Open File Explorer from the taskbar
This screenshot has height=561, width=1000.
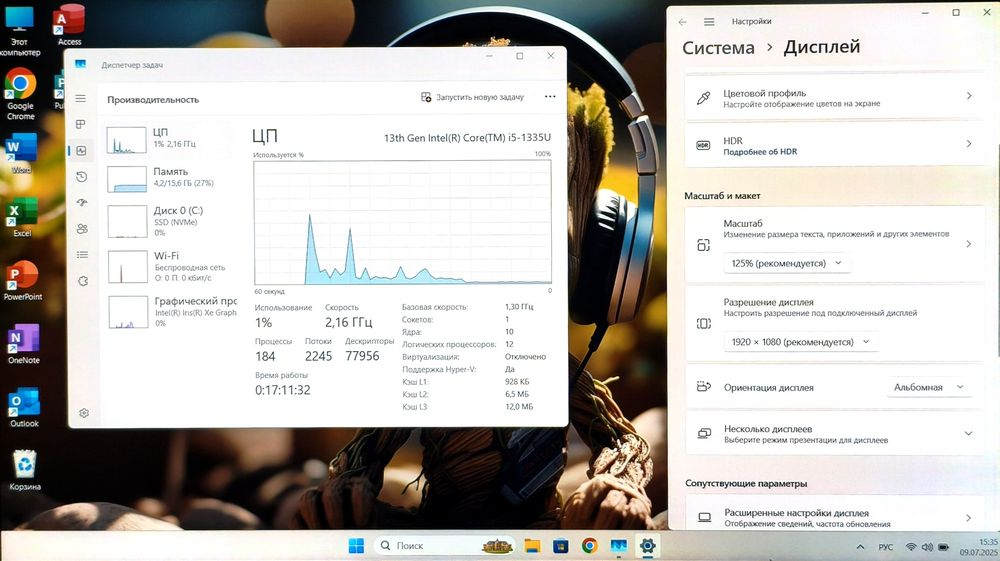(x=532, y=546)
